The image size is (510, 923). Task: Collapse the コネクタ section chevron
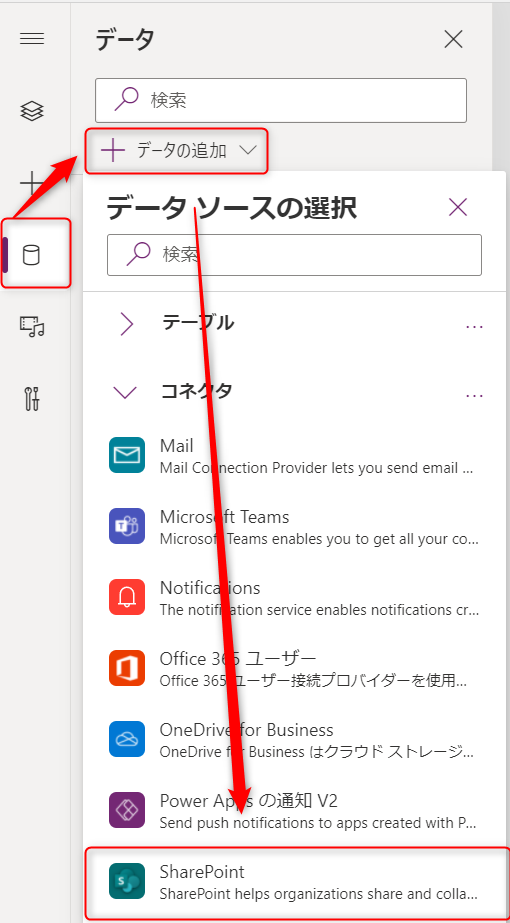click(127, 393)
